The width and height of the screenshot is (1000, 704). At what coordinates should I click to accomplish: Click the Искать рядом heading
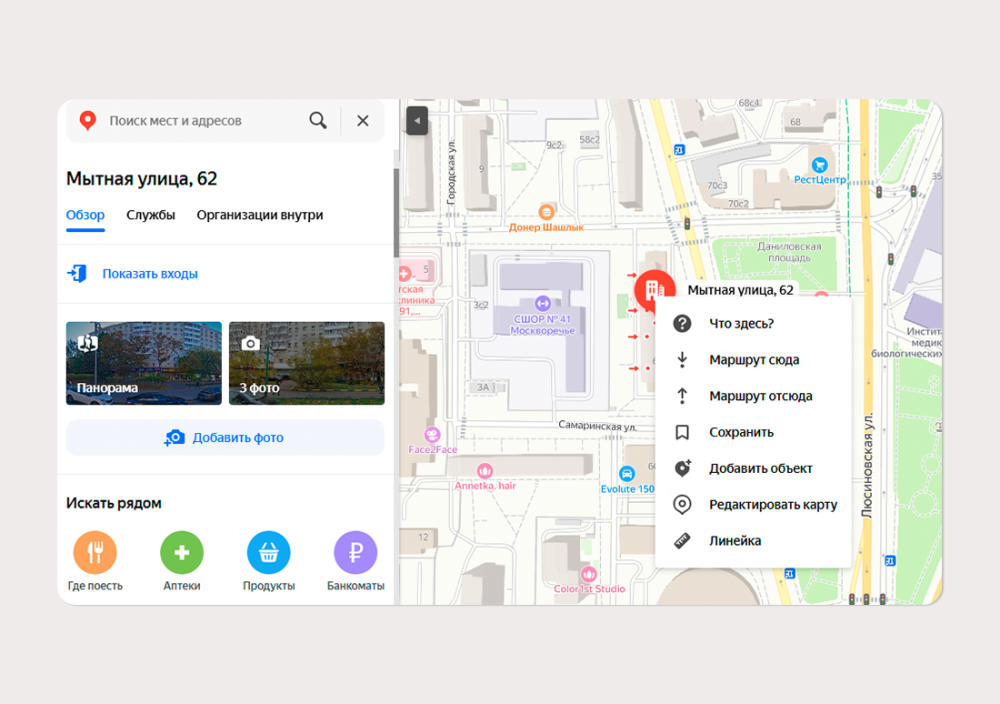114,503
